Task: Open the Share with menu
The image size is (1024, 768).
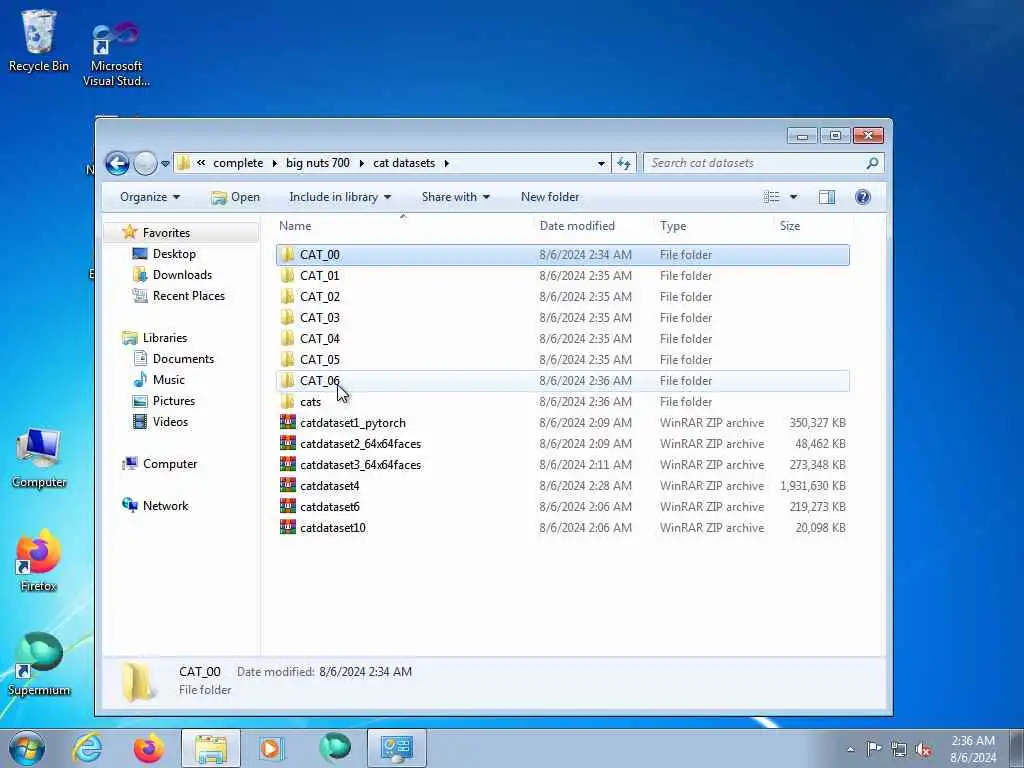Action: click(x=455, y=197)
